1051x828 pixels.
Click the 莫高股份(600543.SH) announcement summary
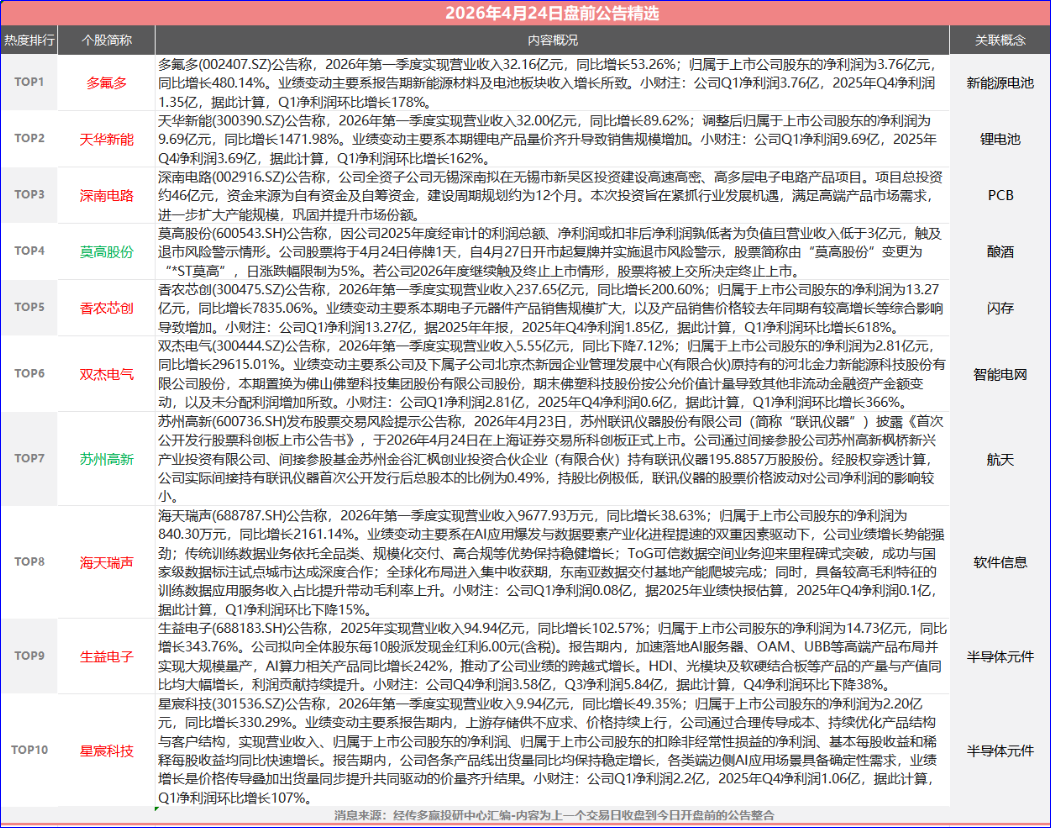pos(552,252)
